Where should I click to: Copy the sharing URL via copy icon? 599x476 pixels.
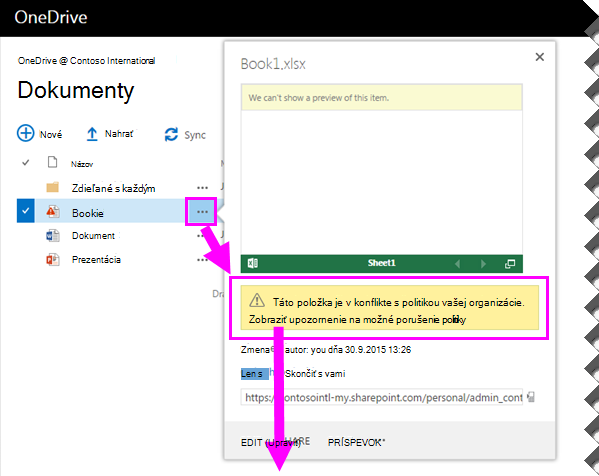(531, 397)
